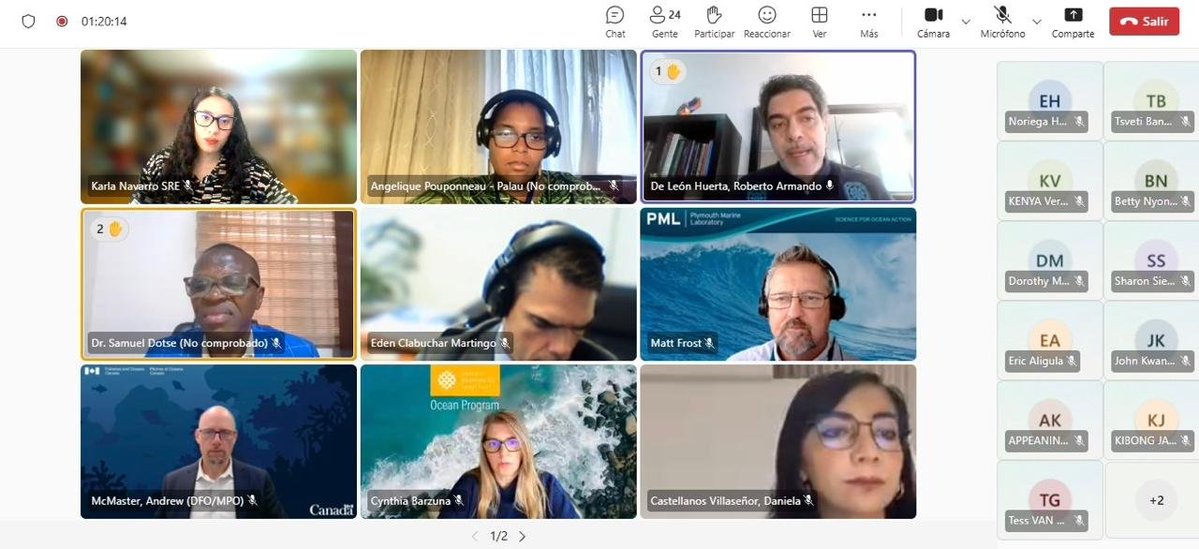Click KENYA Ver participant tile KV
Image resolution: width=1199 pixels, height=549 pixels.
coord(1050,180)
